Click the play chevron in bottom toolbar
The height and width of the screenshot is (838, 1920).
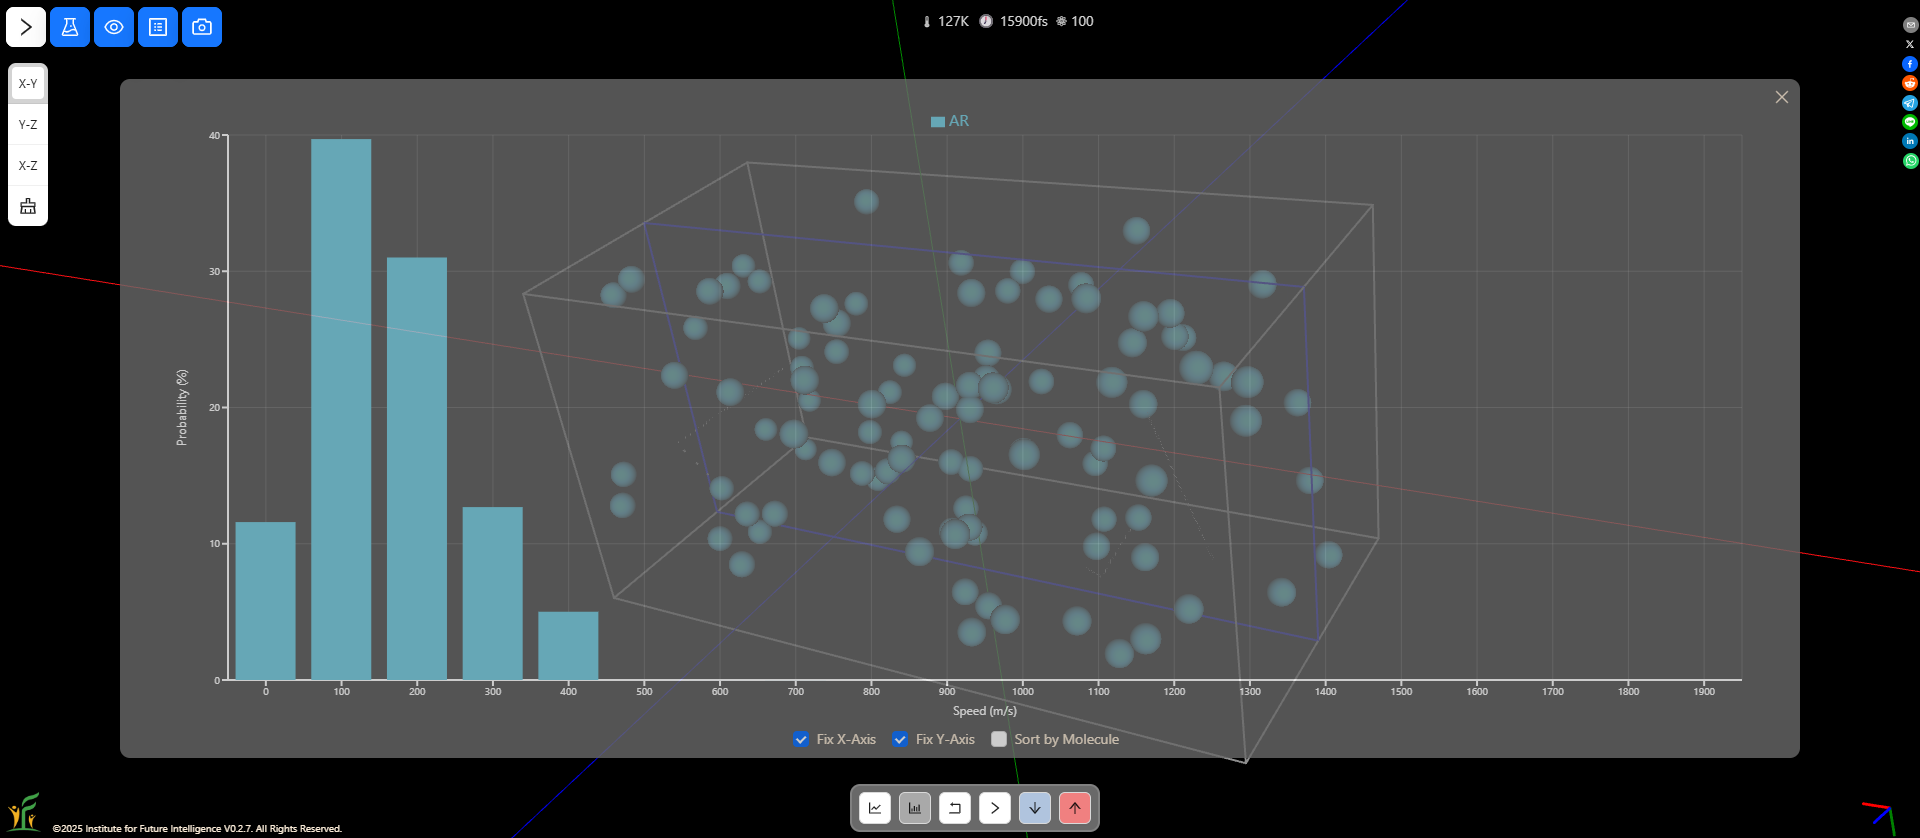[x=995, y=808]
